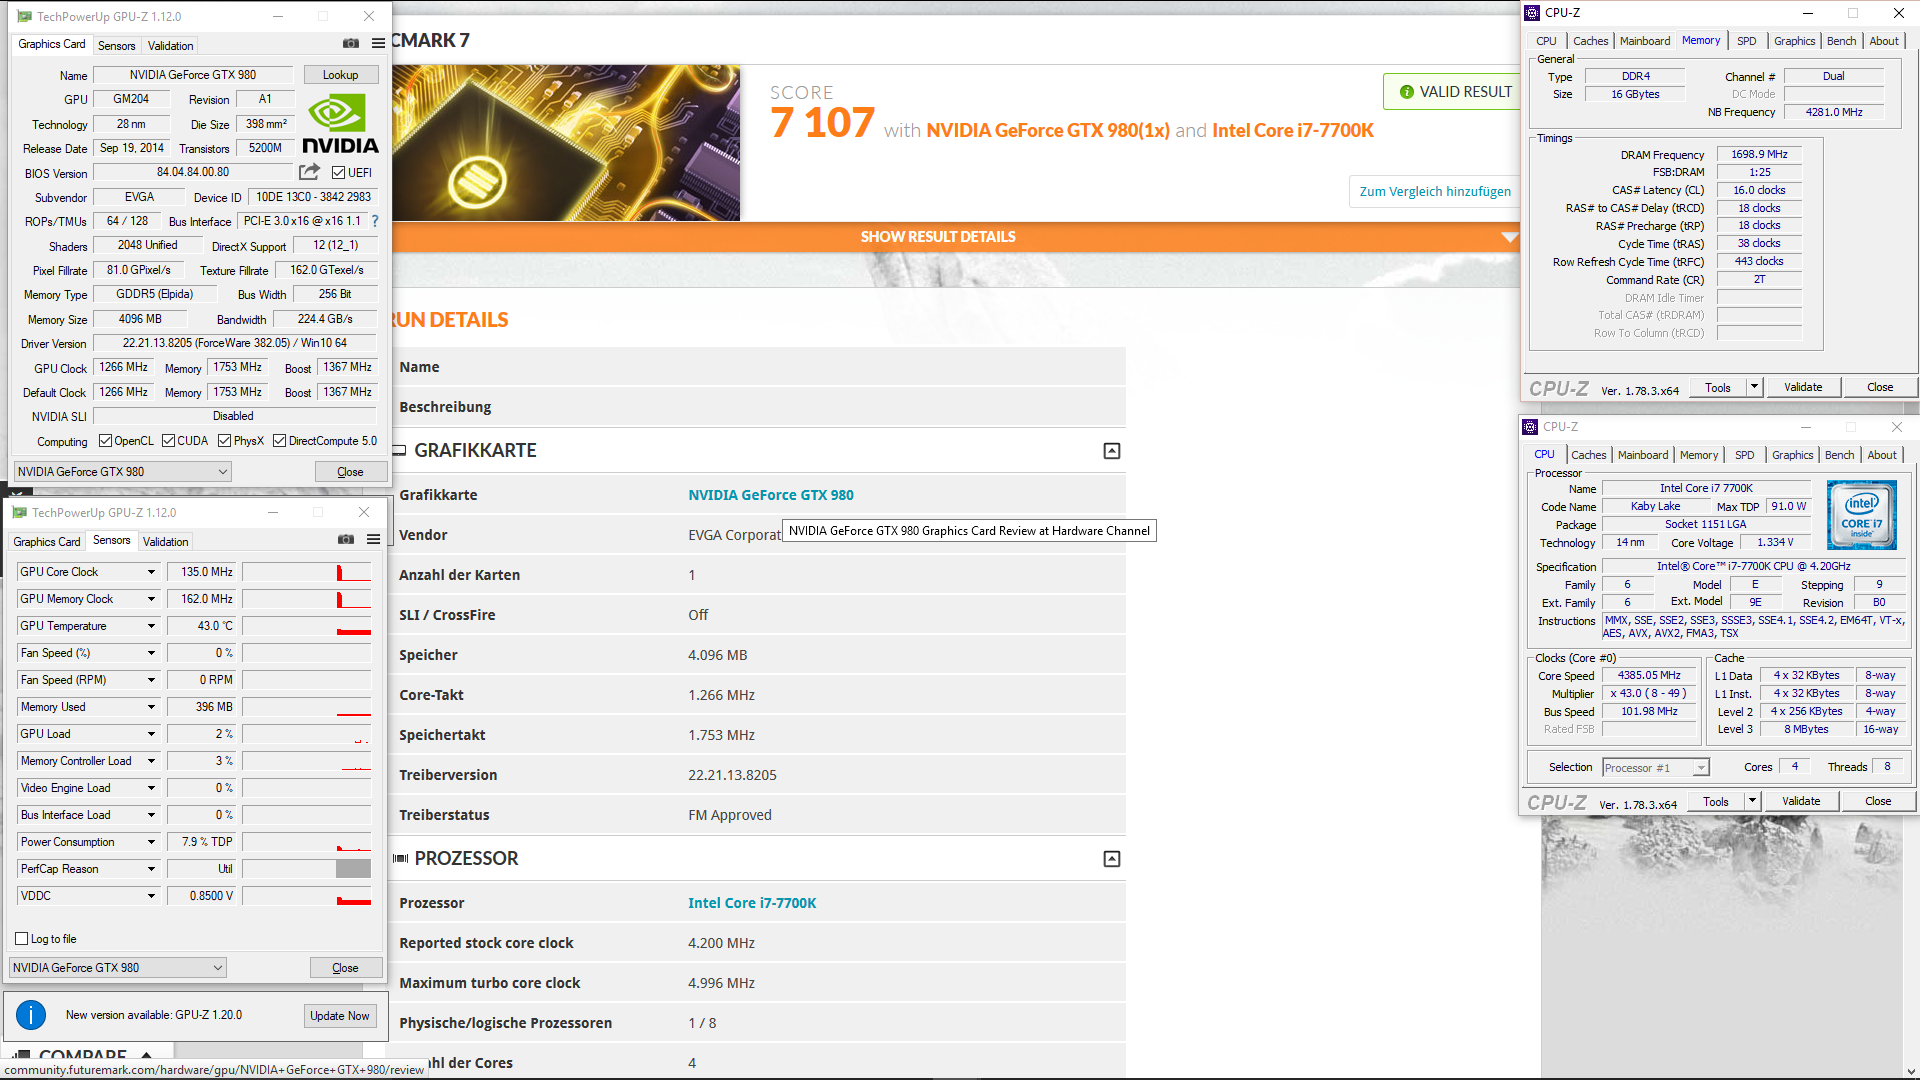
Task: Click the GPU-Z Sensors window title icon
Action: pyautogui.click(x=19, y=512)
